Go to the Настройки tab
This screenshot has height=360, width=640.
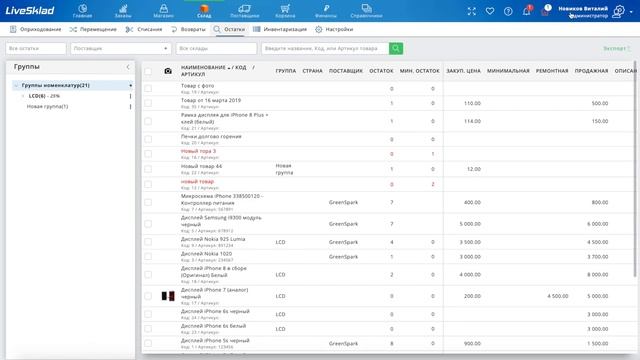pyautogui.click(x=334, y=29)
